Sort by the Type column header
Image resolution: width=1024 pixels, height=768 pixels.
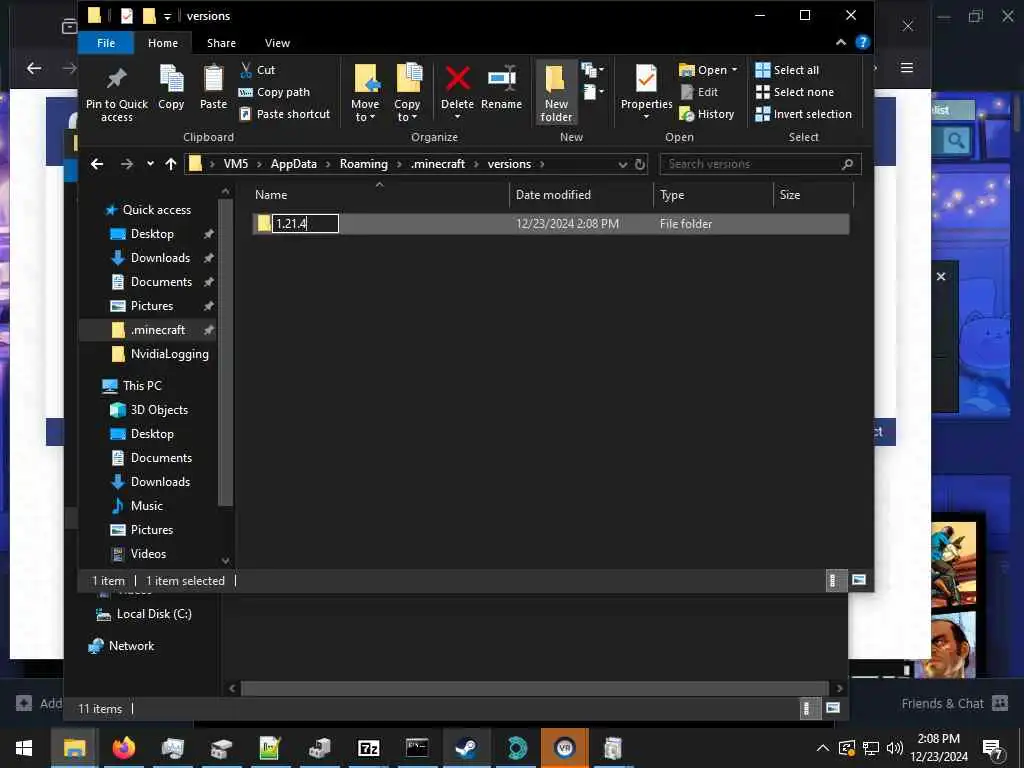pyautogui.click(x=713, y=195)
